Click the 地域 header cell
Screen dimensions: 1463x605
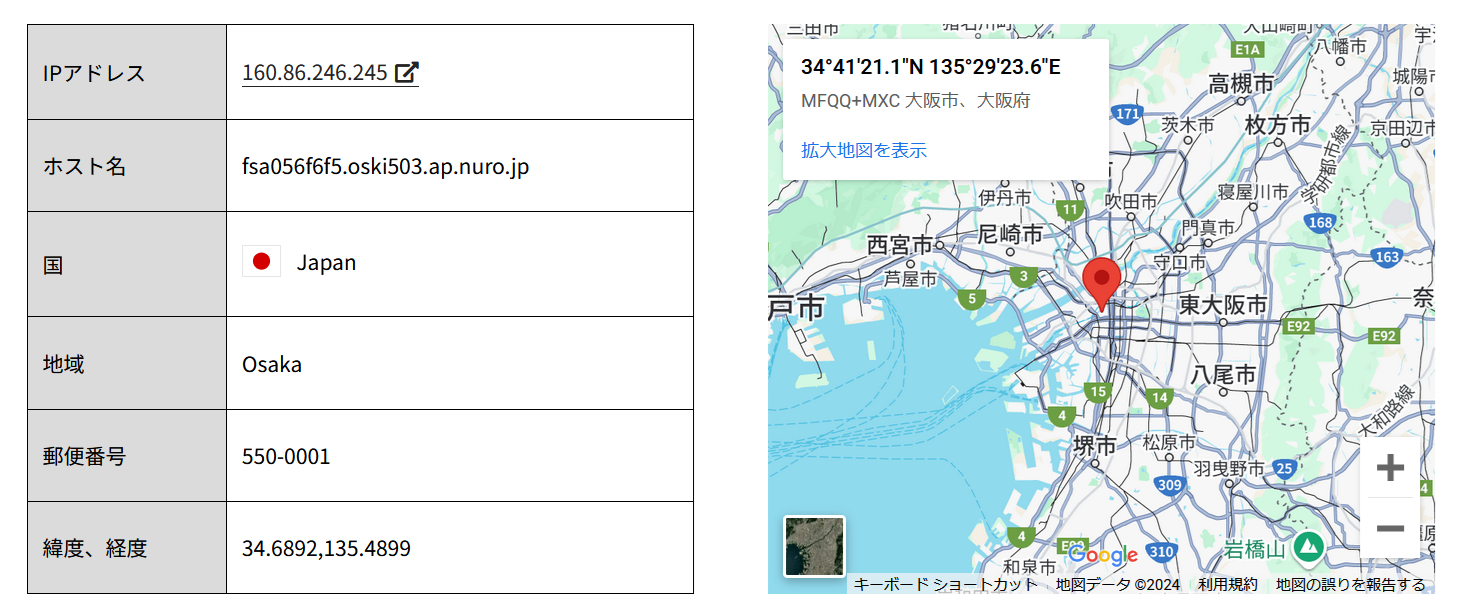(127, 363)
